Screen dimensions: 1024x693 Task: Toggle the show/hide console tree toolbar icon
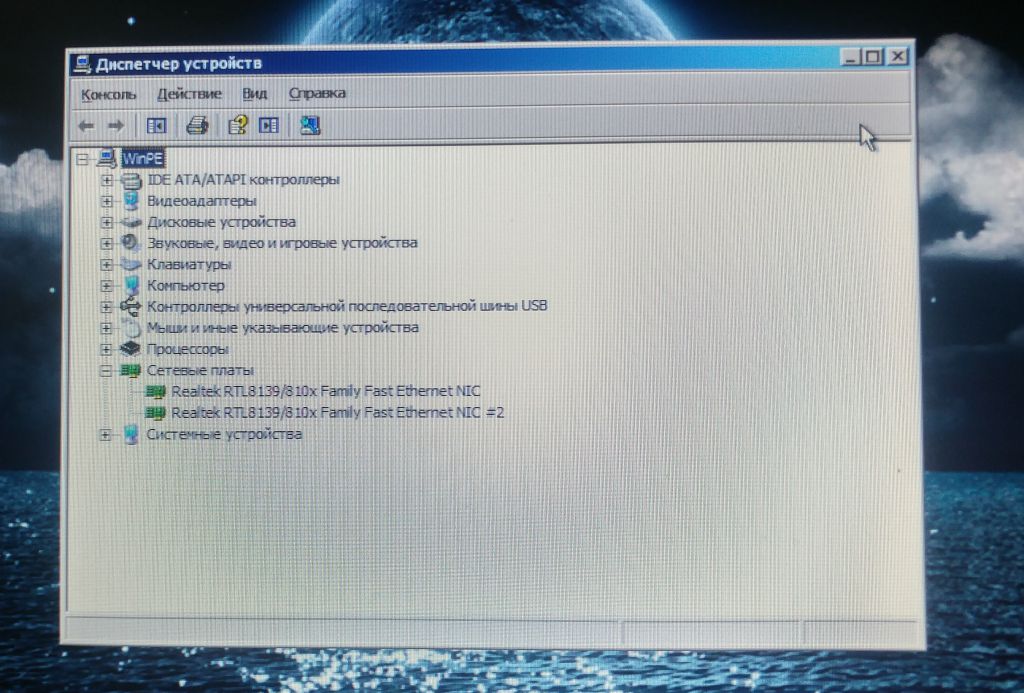click(x=157, y=125)
